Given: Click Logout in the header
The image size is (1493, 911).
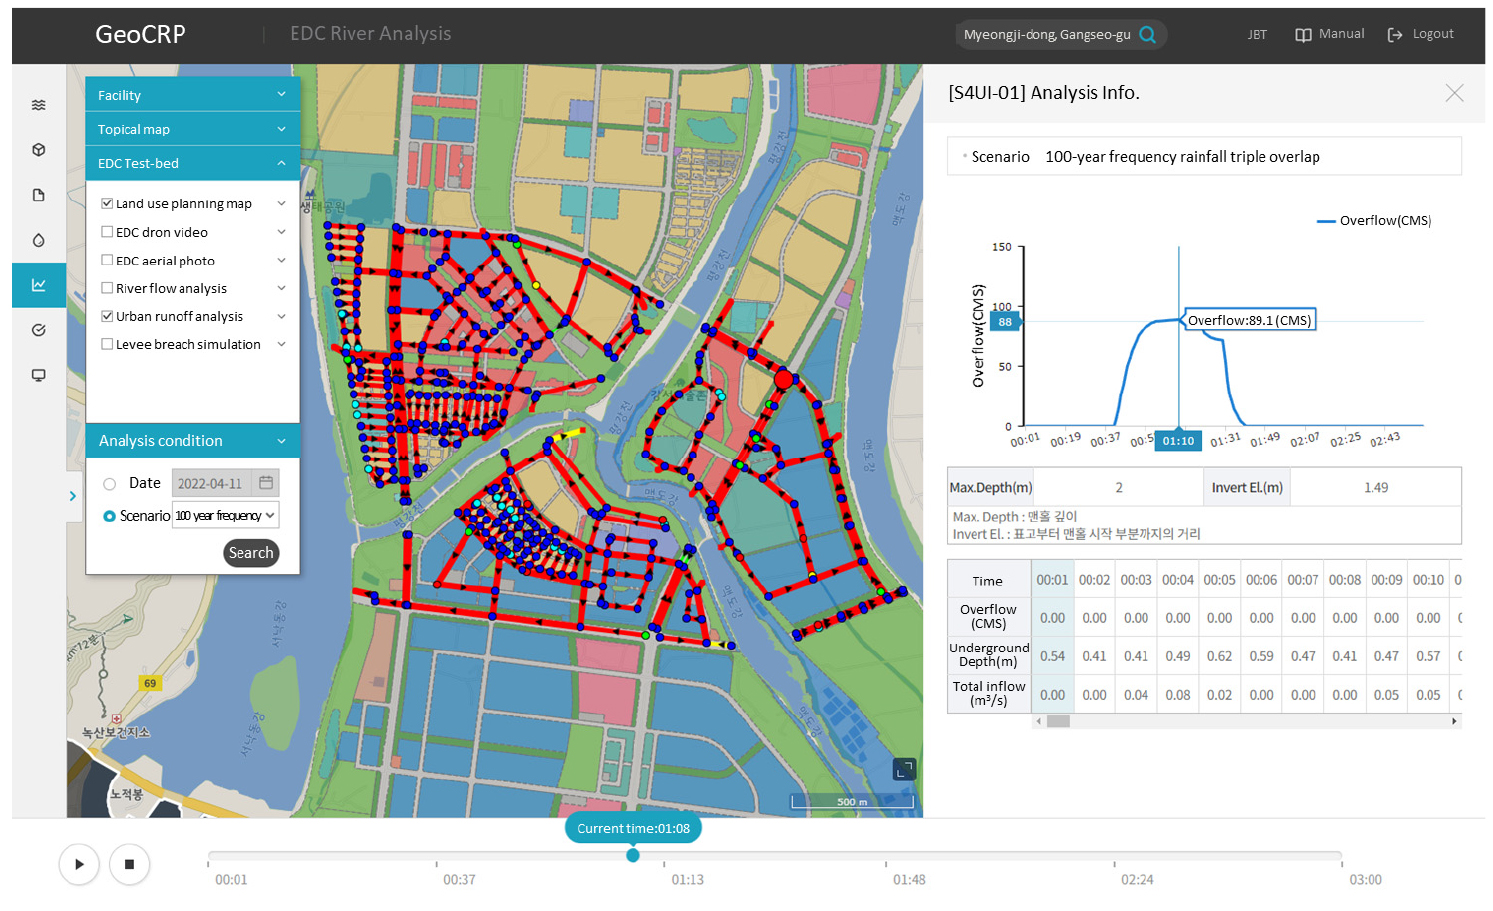Looking at the screenshot, I should coord(1421,34).
